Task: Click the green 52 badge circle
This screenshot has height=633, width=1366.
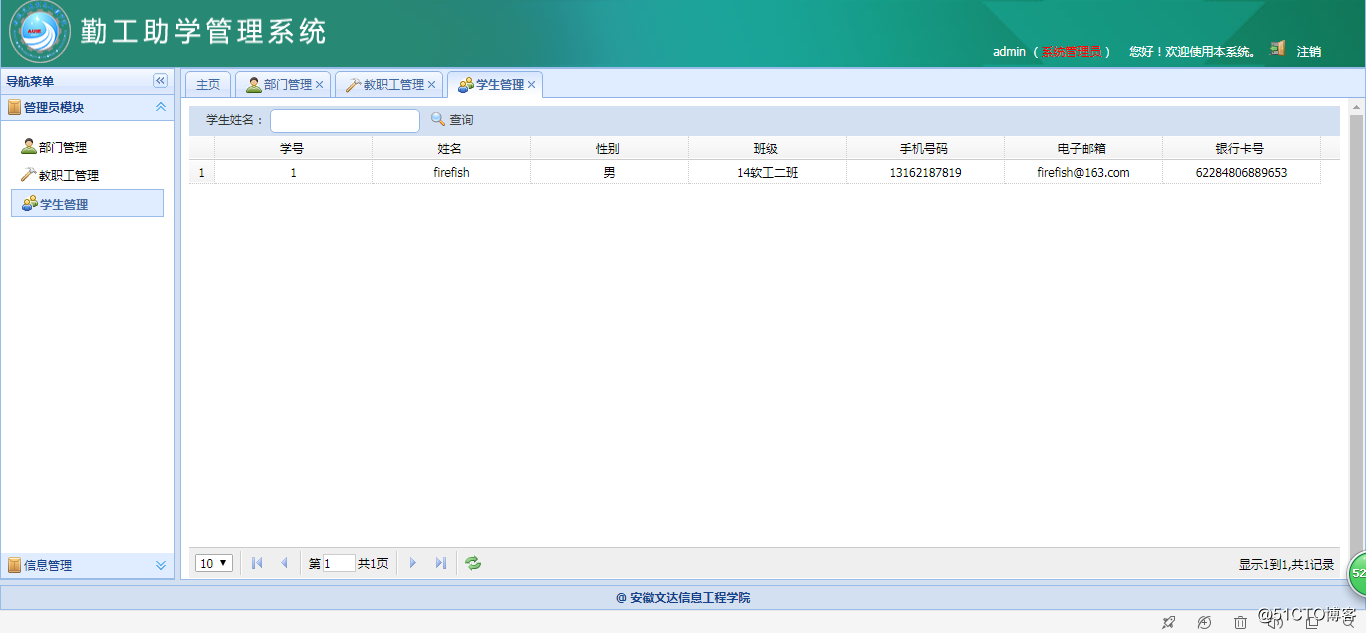Action: tap(1358, 573)
